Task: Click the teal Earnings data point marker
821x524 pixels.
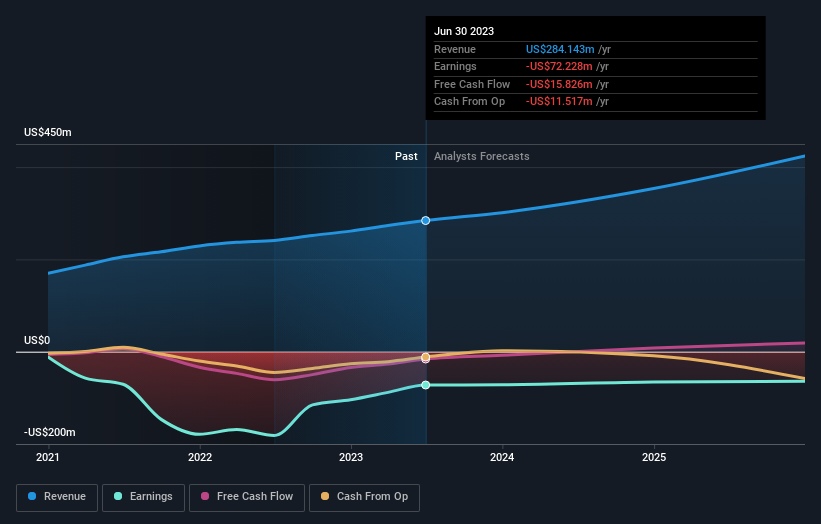Action: tap(426, 385)
